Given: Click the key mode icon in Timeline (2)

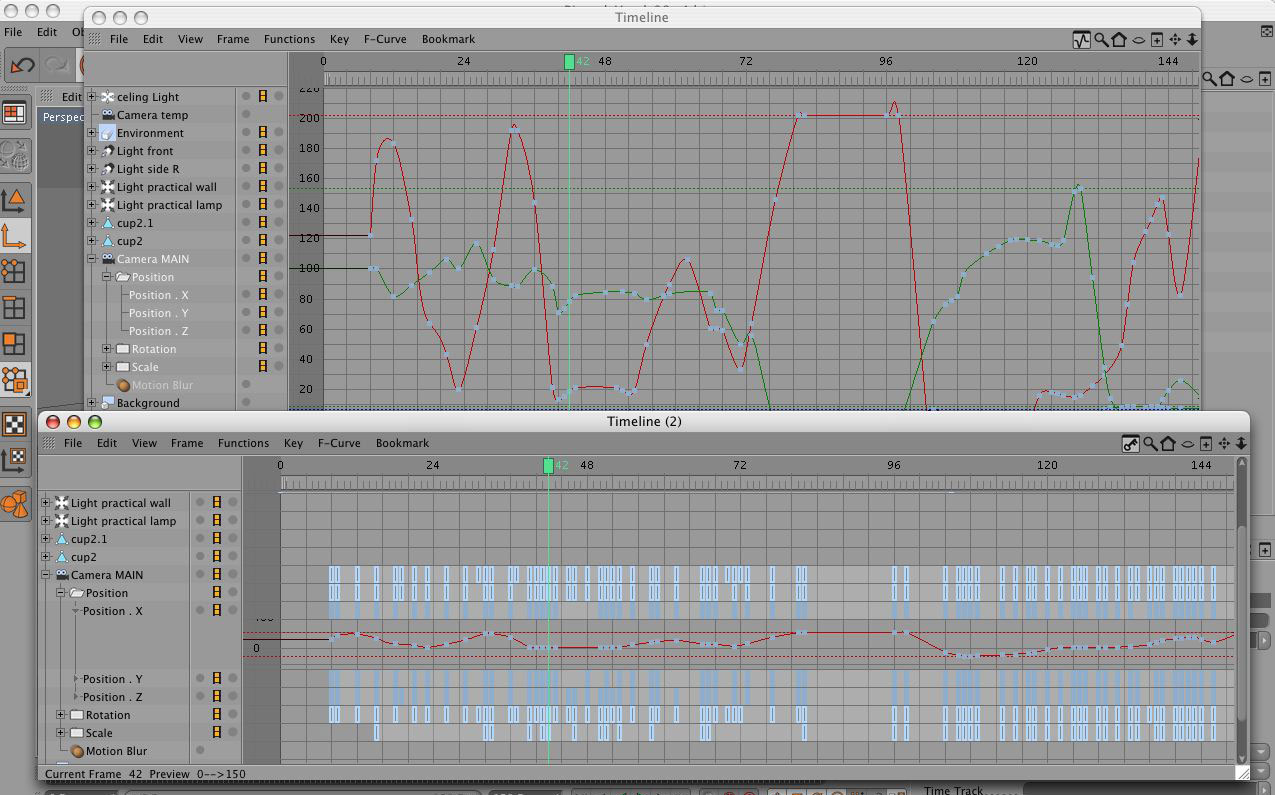Looking at the screenshot, I should [x=1130, y=444].
